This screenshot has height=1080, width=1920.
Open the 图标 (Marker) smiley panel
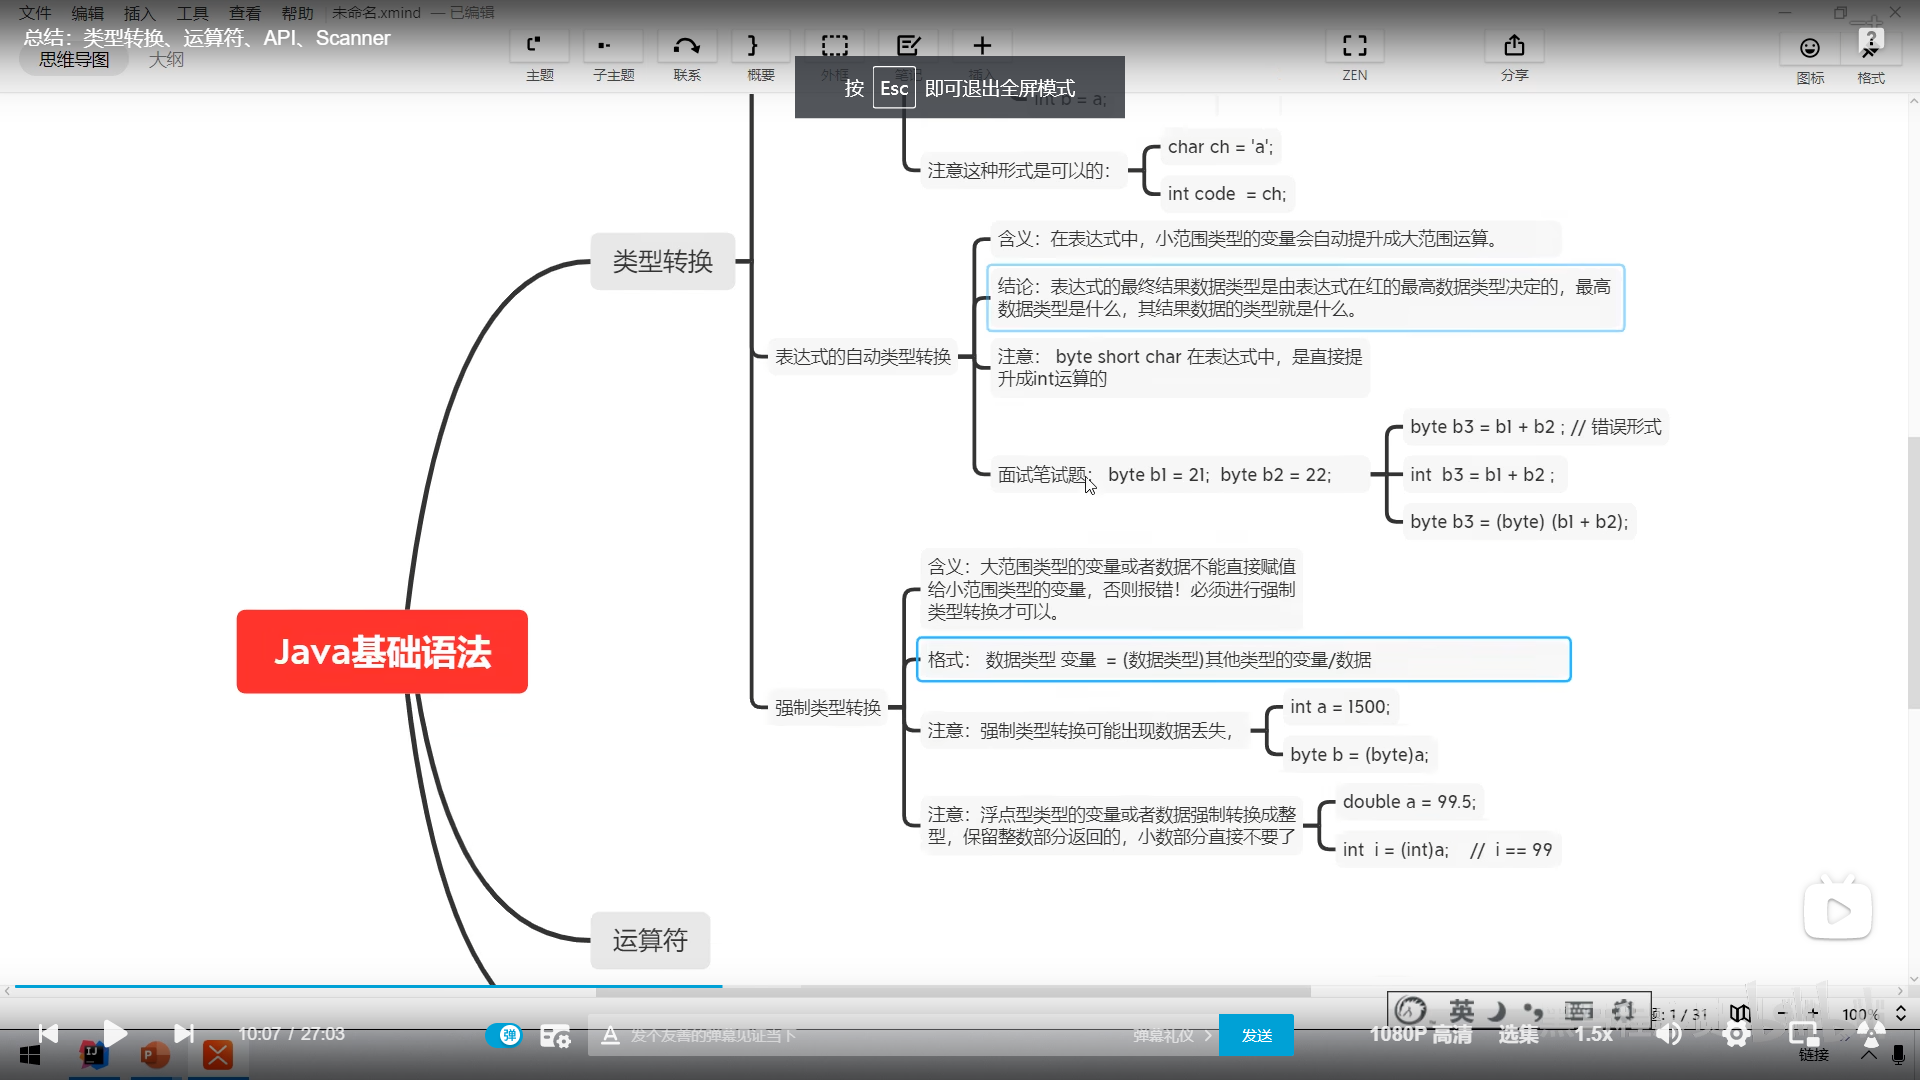(x=1809, y=48)
